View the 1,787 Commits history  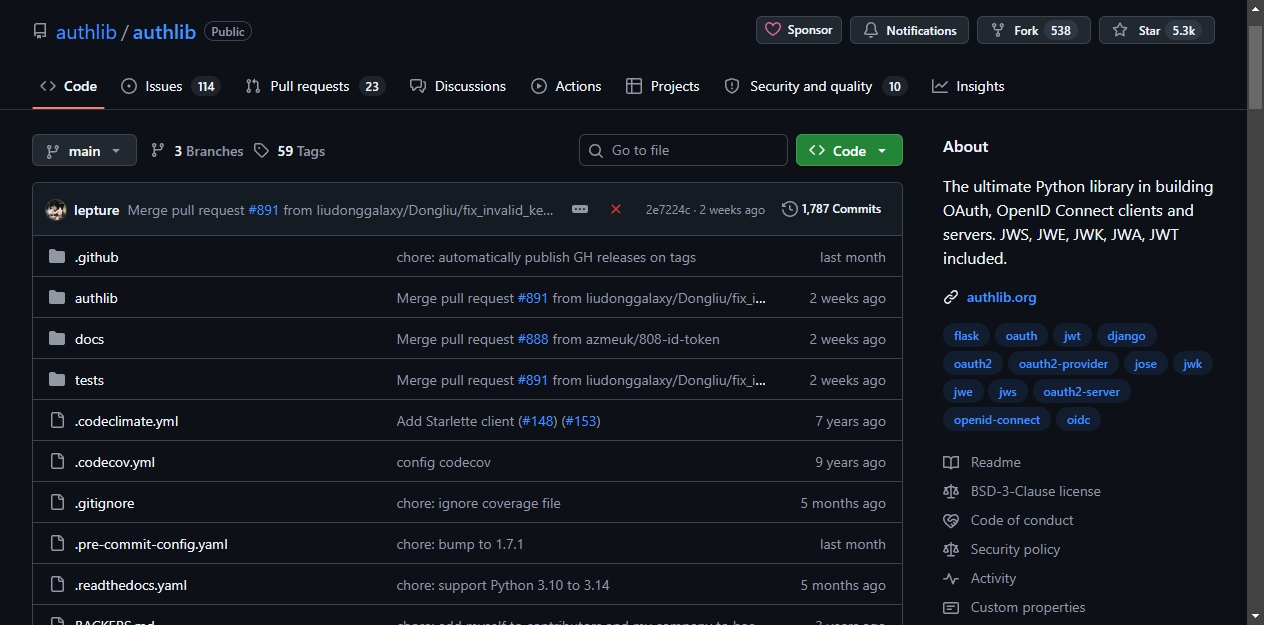click(832, 209)
